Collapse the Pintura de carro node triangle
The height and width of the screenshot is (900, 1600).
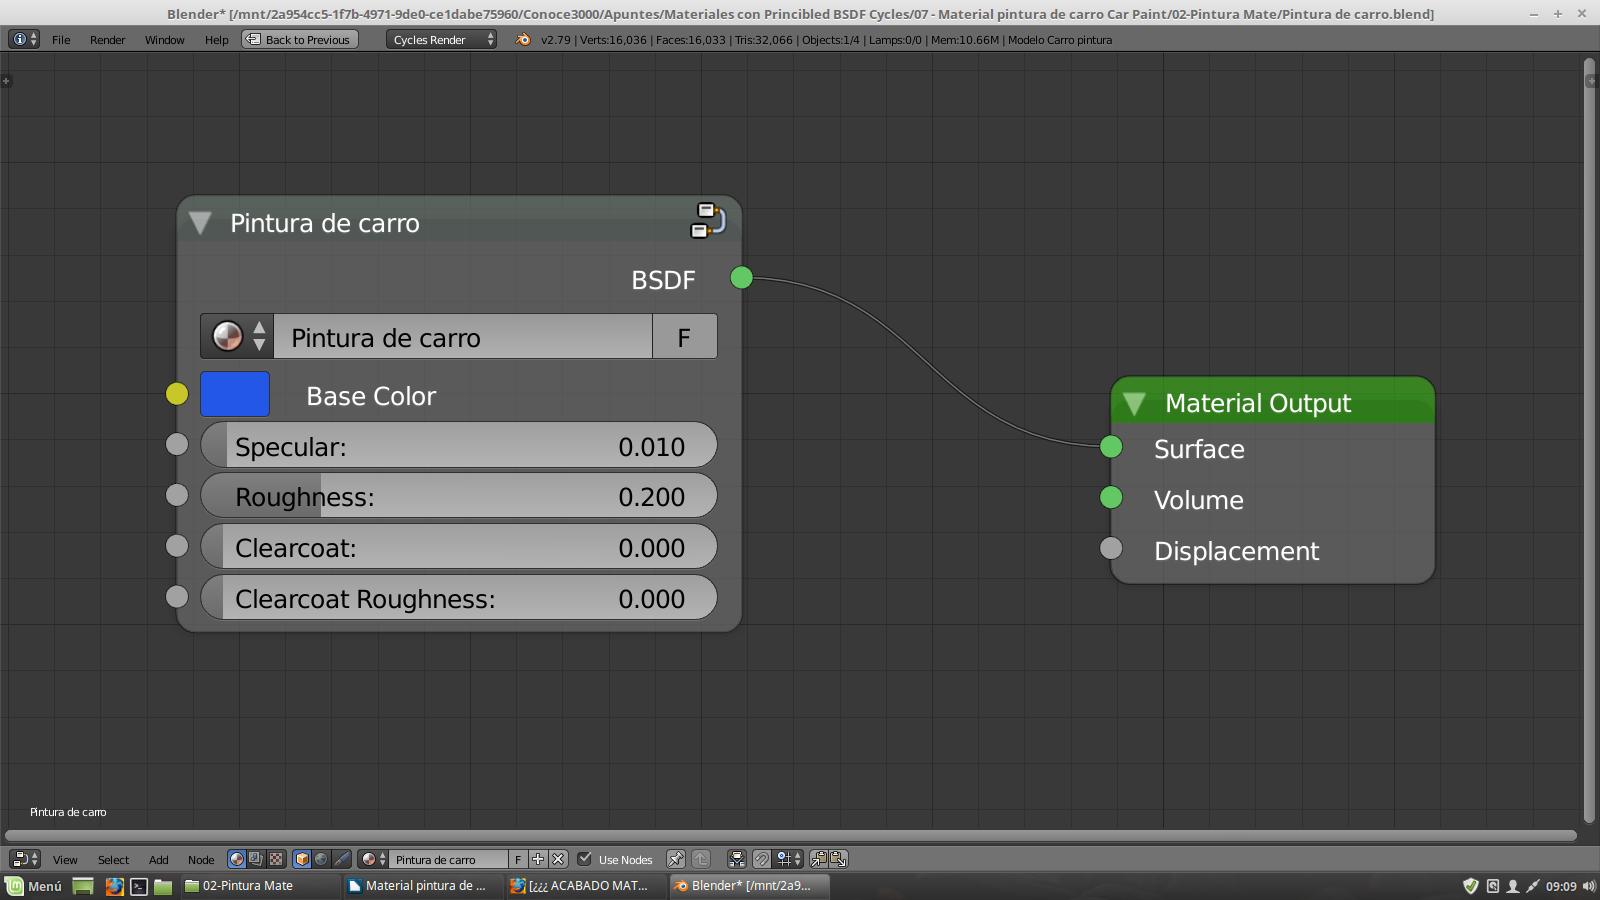pos(200,223)
